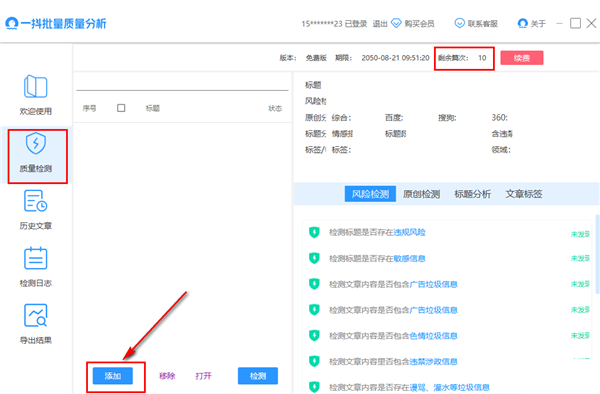Click shield icon beside 检测标题是否存在违规风险

314,232
